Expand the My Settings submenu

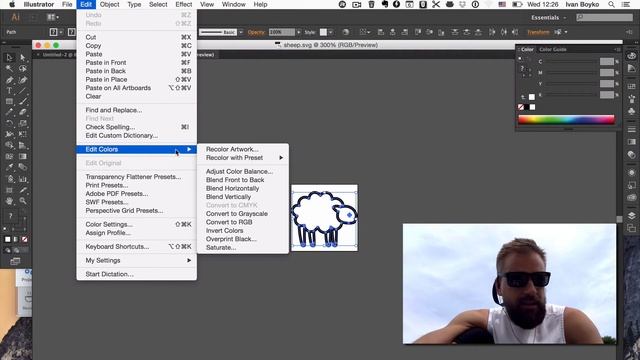point(136,260)
